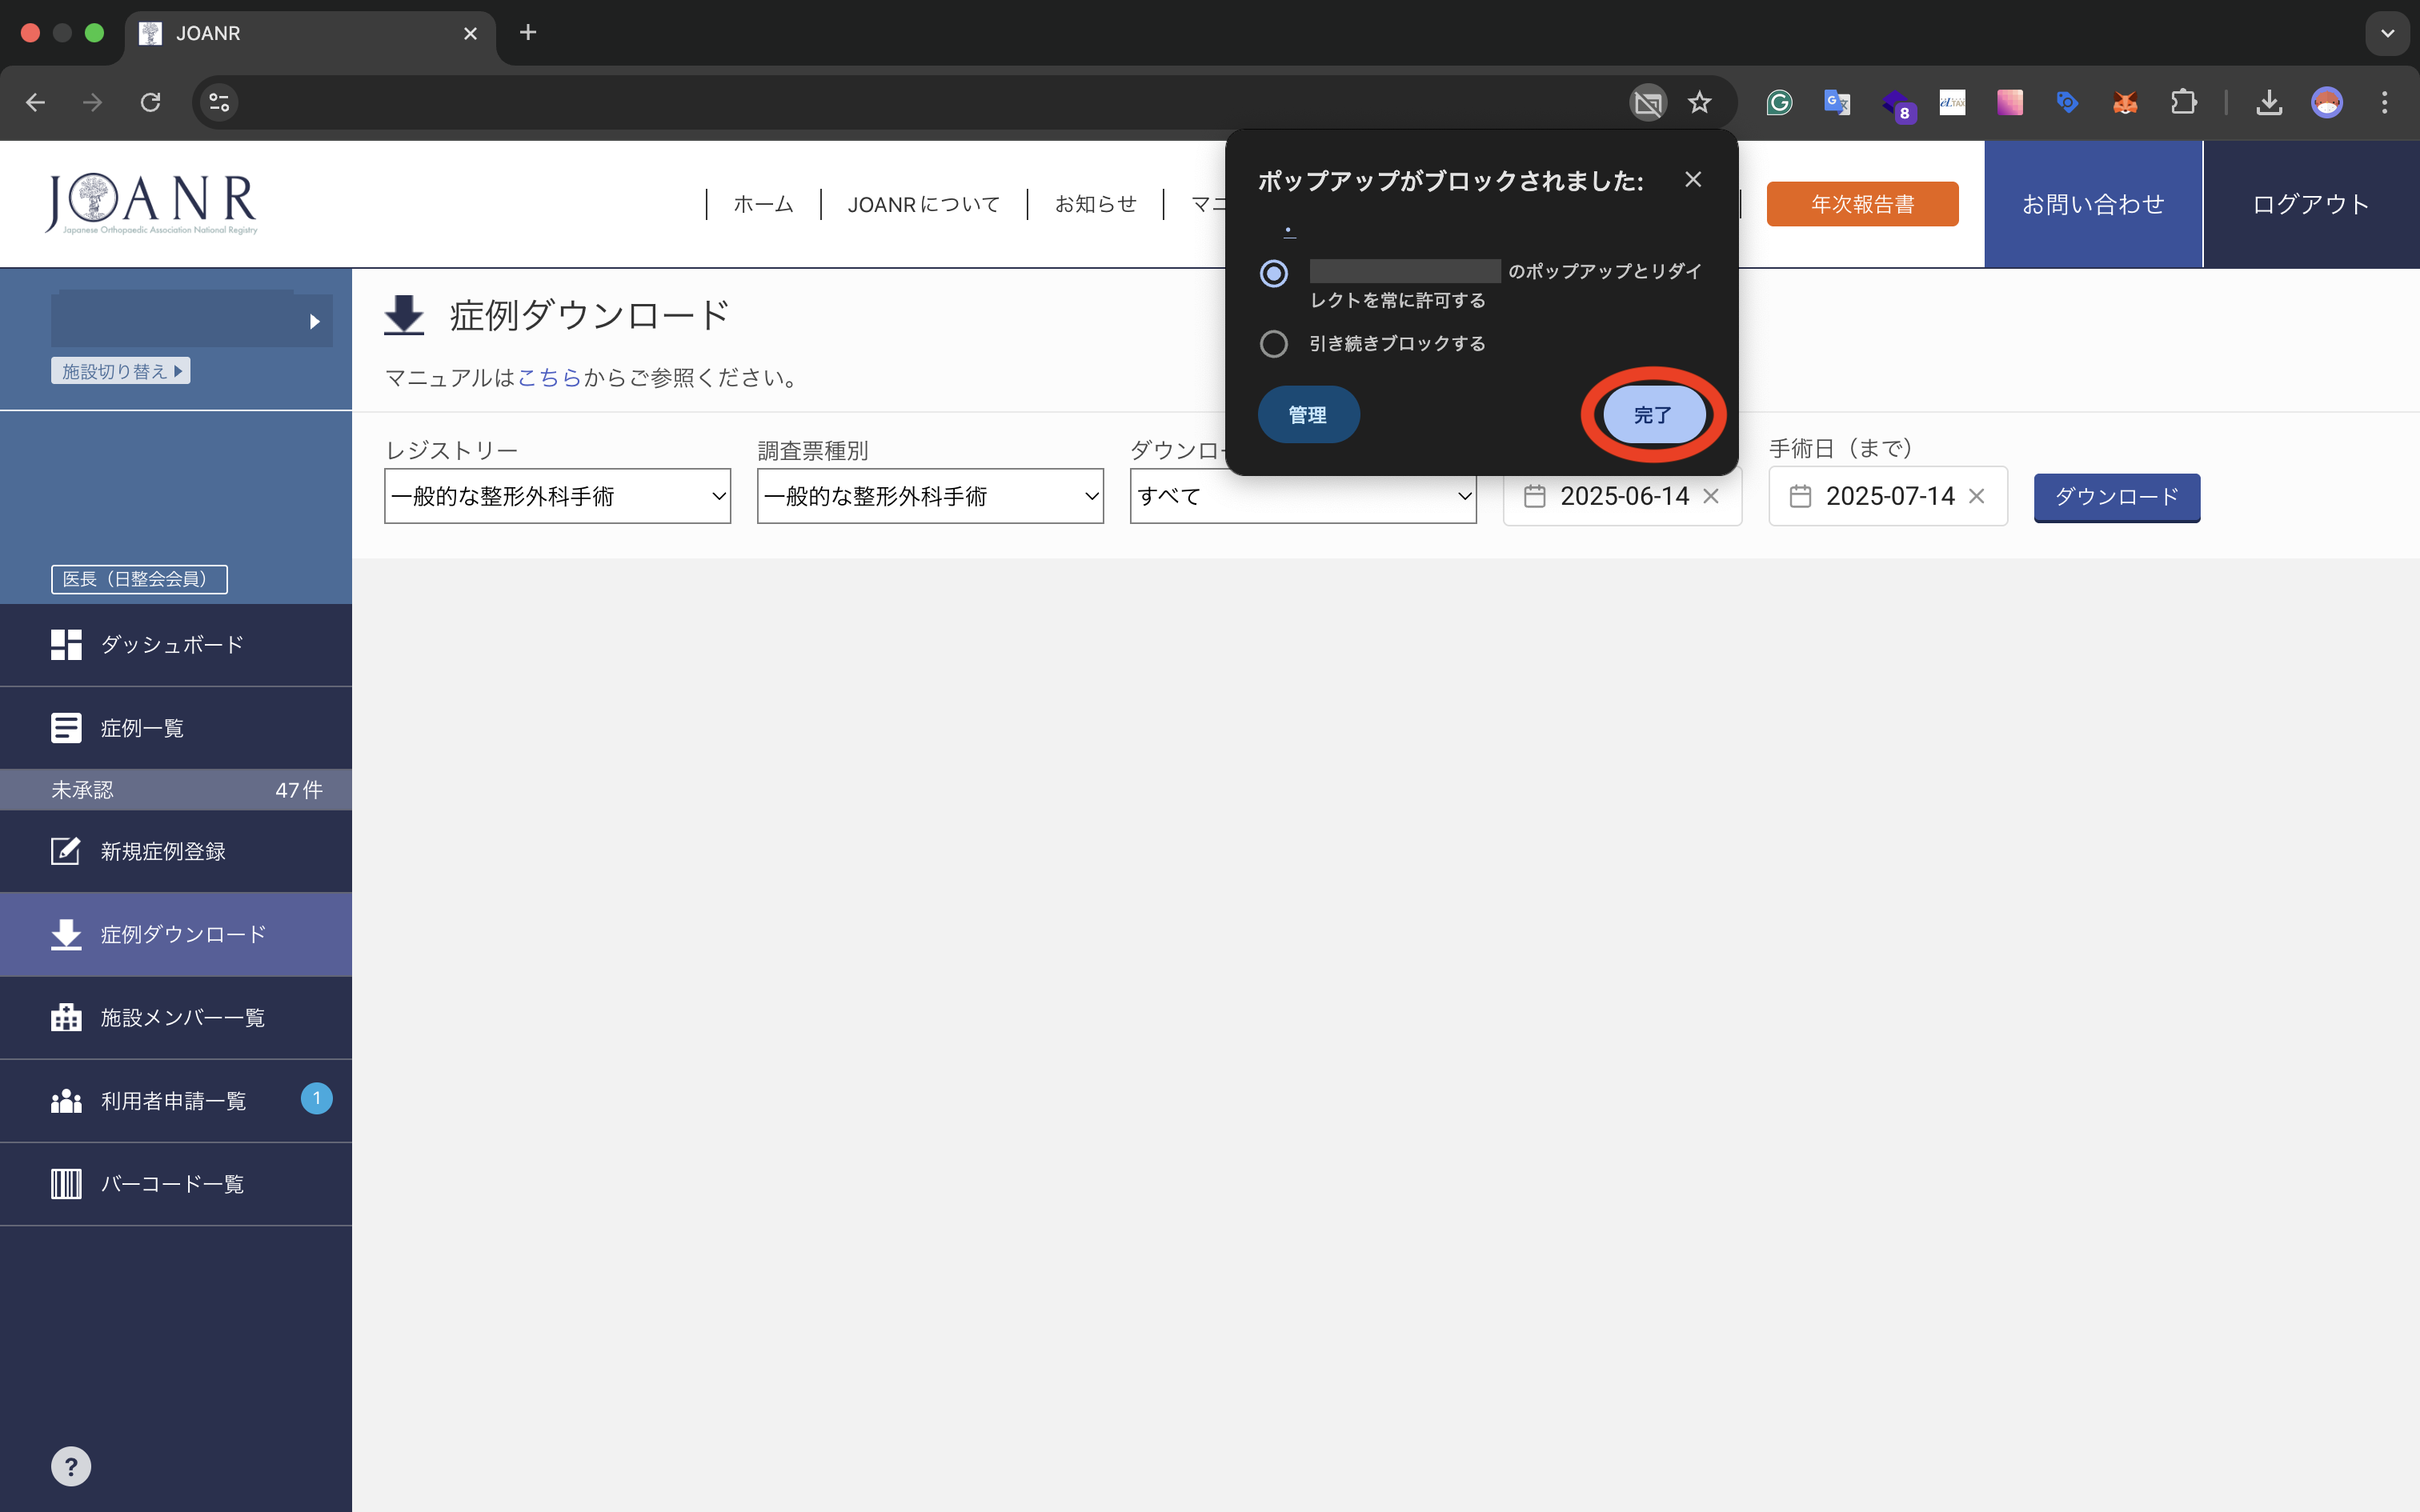Screen dimensions: 2420x1512
Task: Open 新規症例登録 from the sidebar
Action: 66,851
